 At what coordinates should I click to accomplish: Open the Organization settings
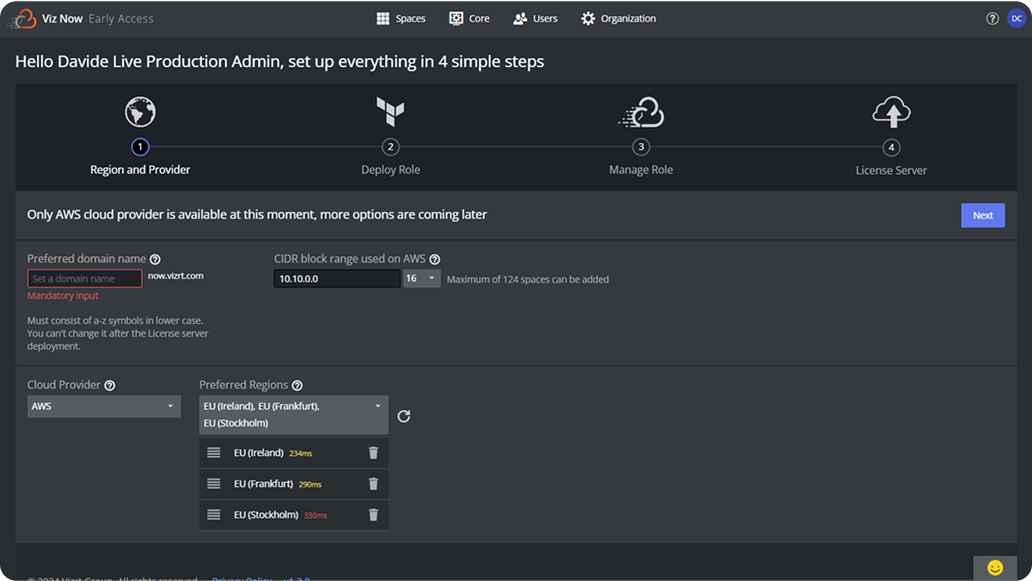(x=618, y=18)
